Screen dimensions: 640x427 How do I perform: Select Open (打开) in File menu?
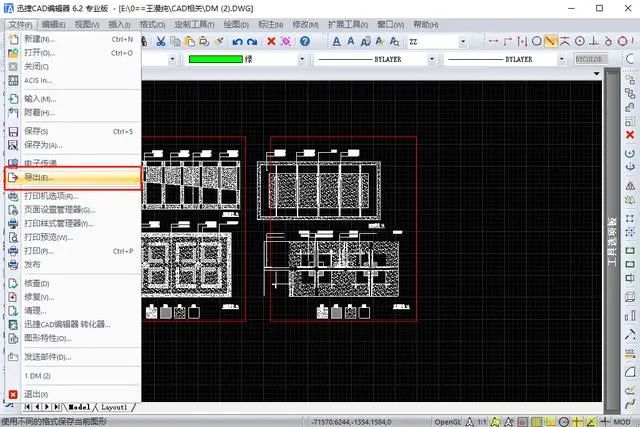[x=73, y=53]
